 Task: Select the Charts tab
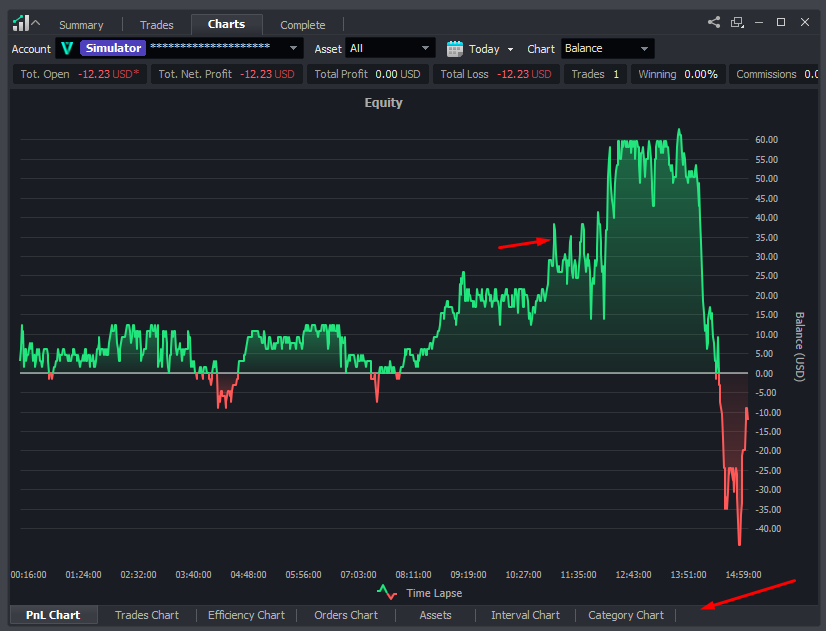coord(227,24)
